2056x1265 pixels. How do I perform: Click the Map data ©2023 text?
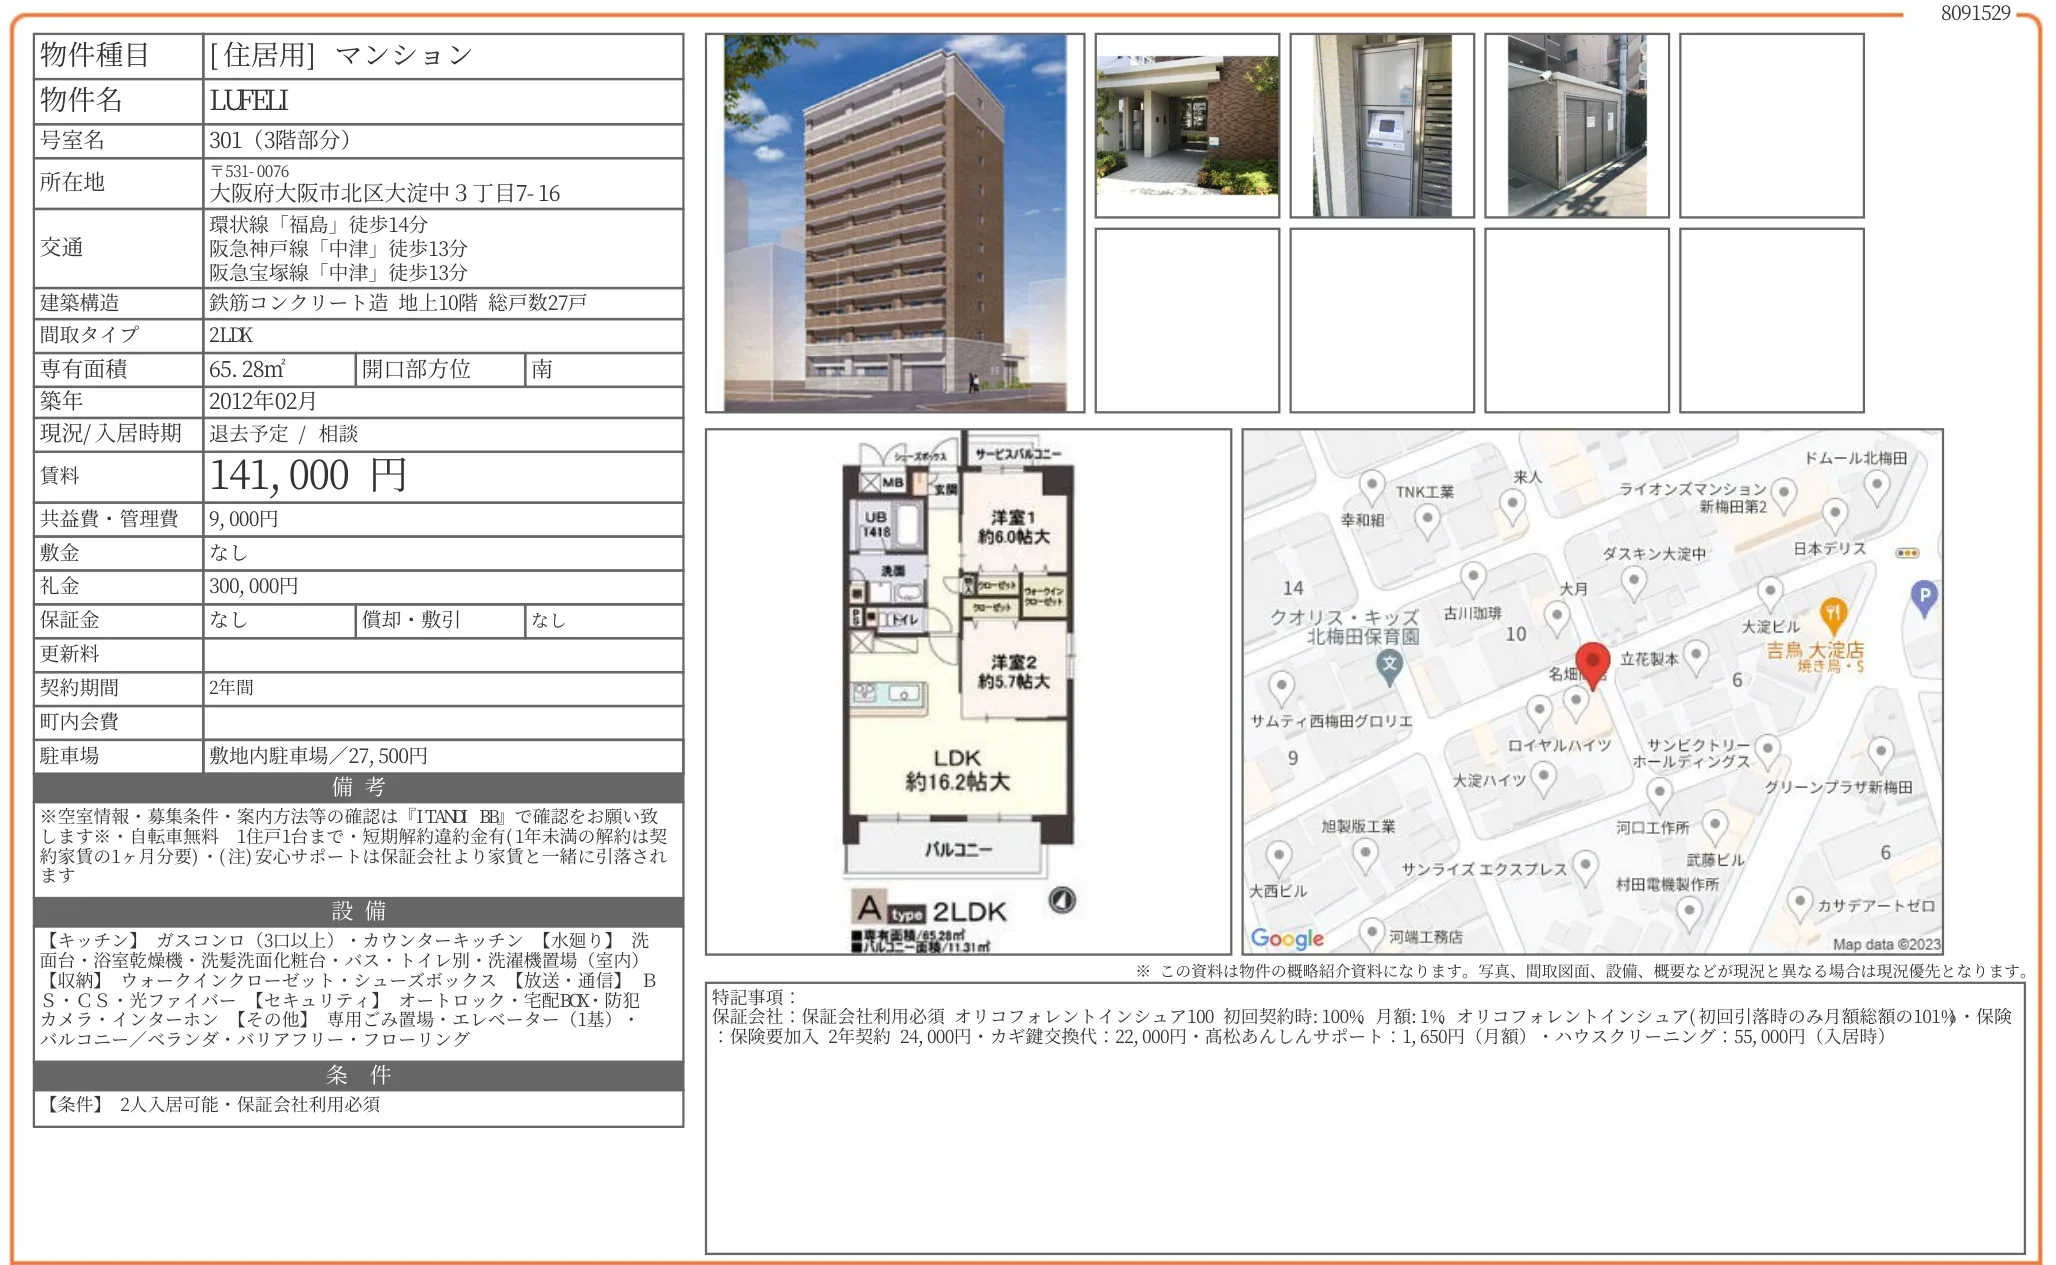pyautogui.click(x=1886, y=943)
